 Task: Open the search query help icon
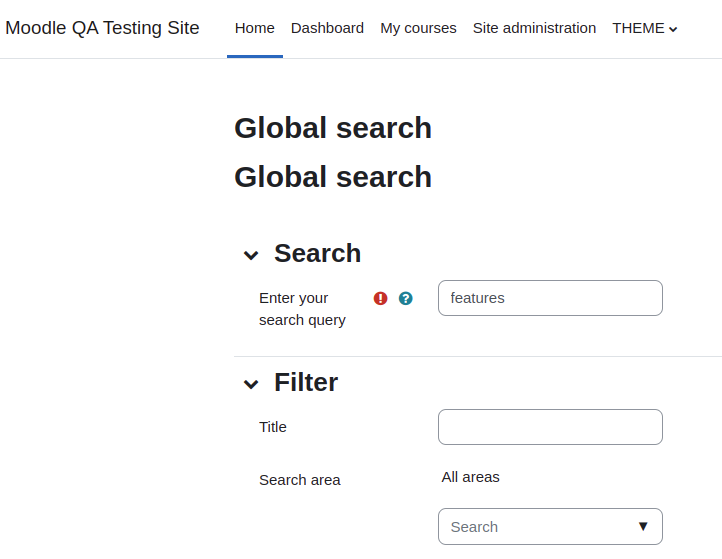(406, 298)
